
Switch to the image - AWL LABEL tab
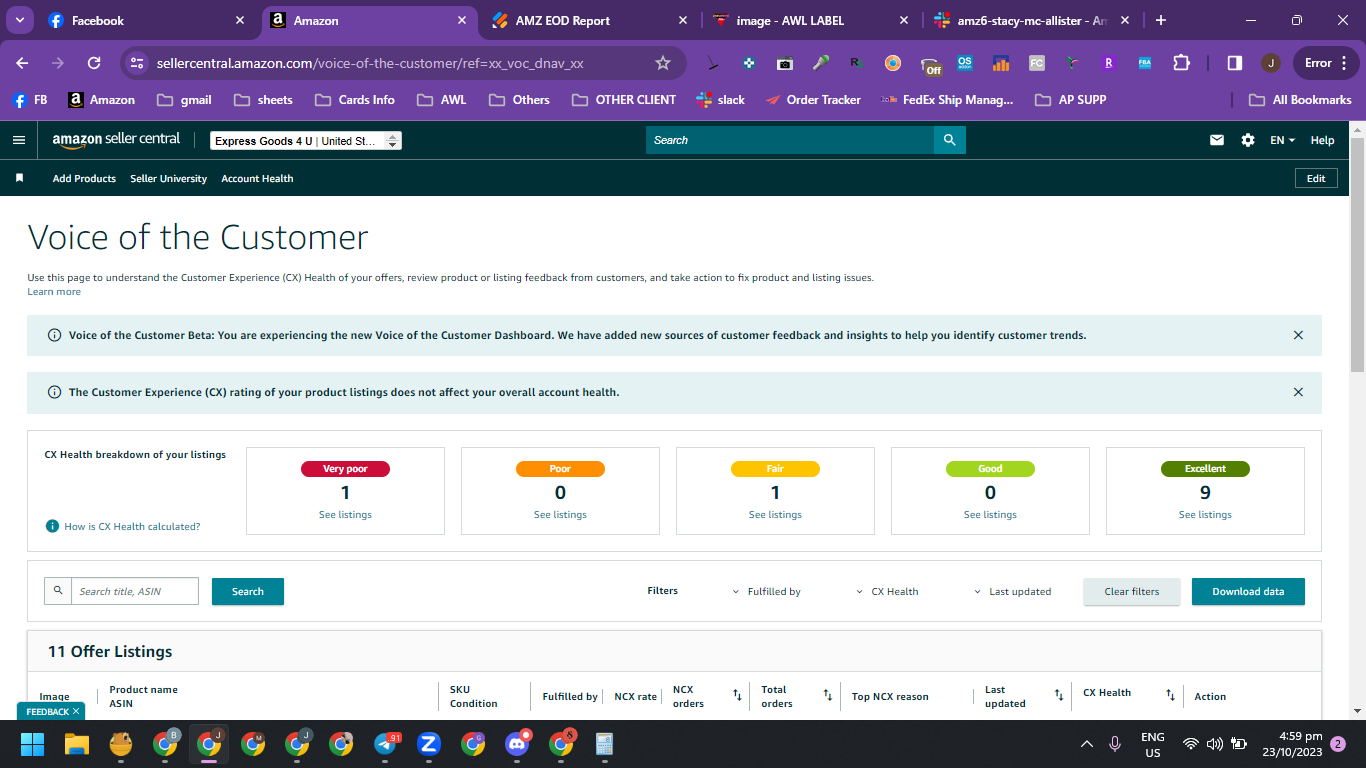tap(811, 20)
